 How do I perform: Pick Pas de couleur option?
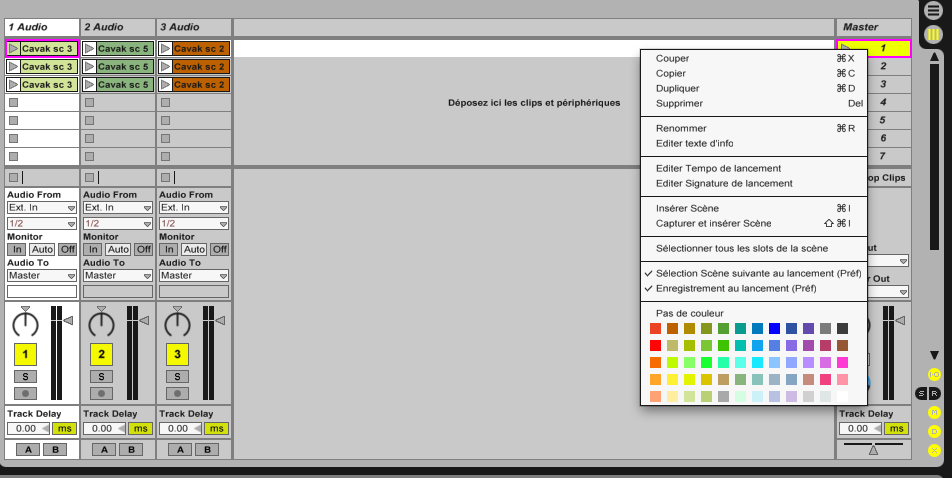pos(688,313)
